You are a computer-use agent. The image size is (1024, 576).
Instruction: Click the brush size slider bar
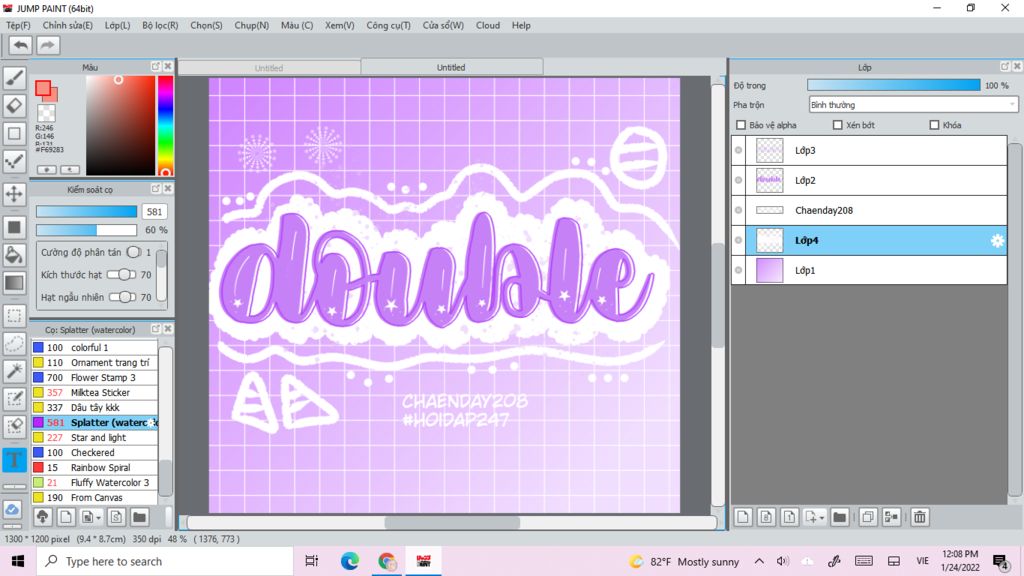[86, 212]
